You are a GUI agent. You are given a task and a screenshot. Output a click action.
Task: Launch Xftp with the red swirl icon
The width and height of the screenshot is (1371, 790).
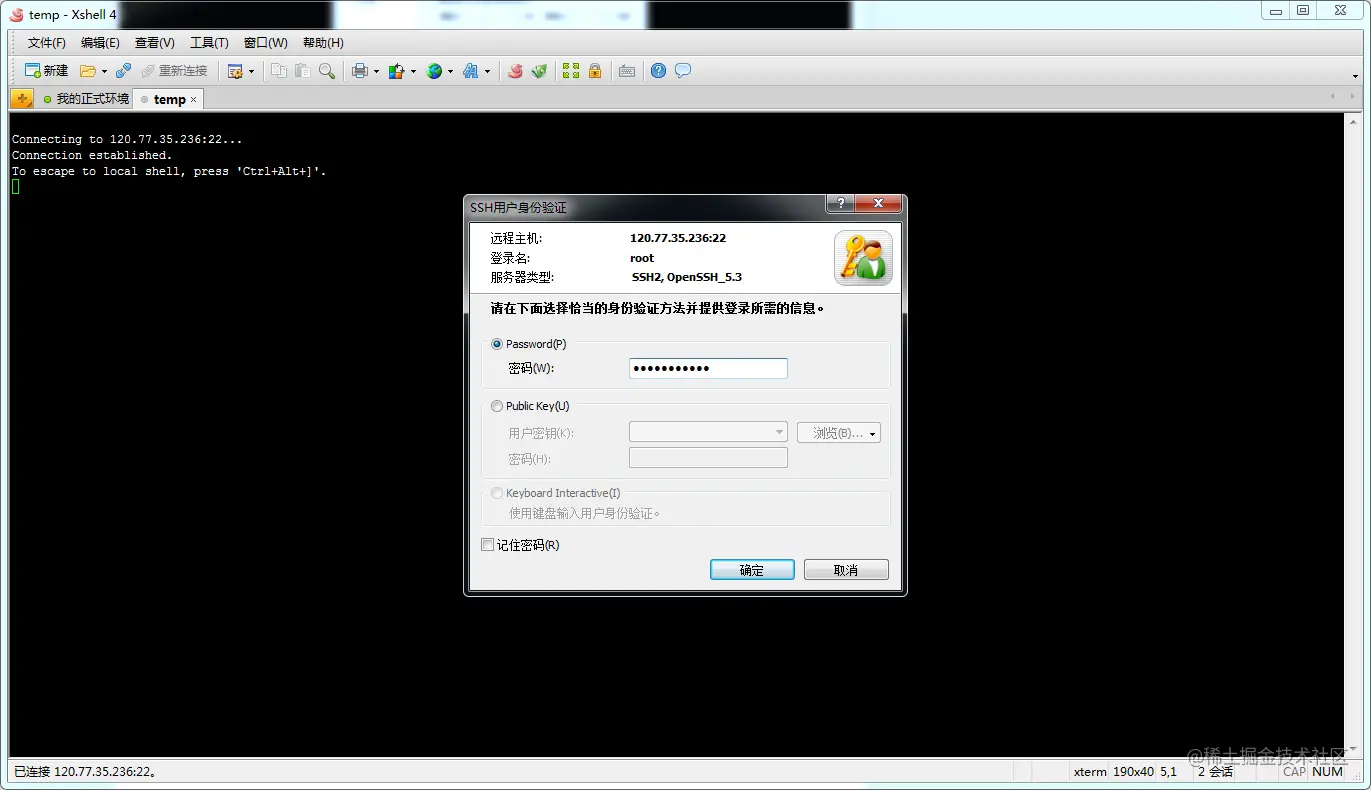(515, 71)
